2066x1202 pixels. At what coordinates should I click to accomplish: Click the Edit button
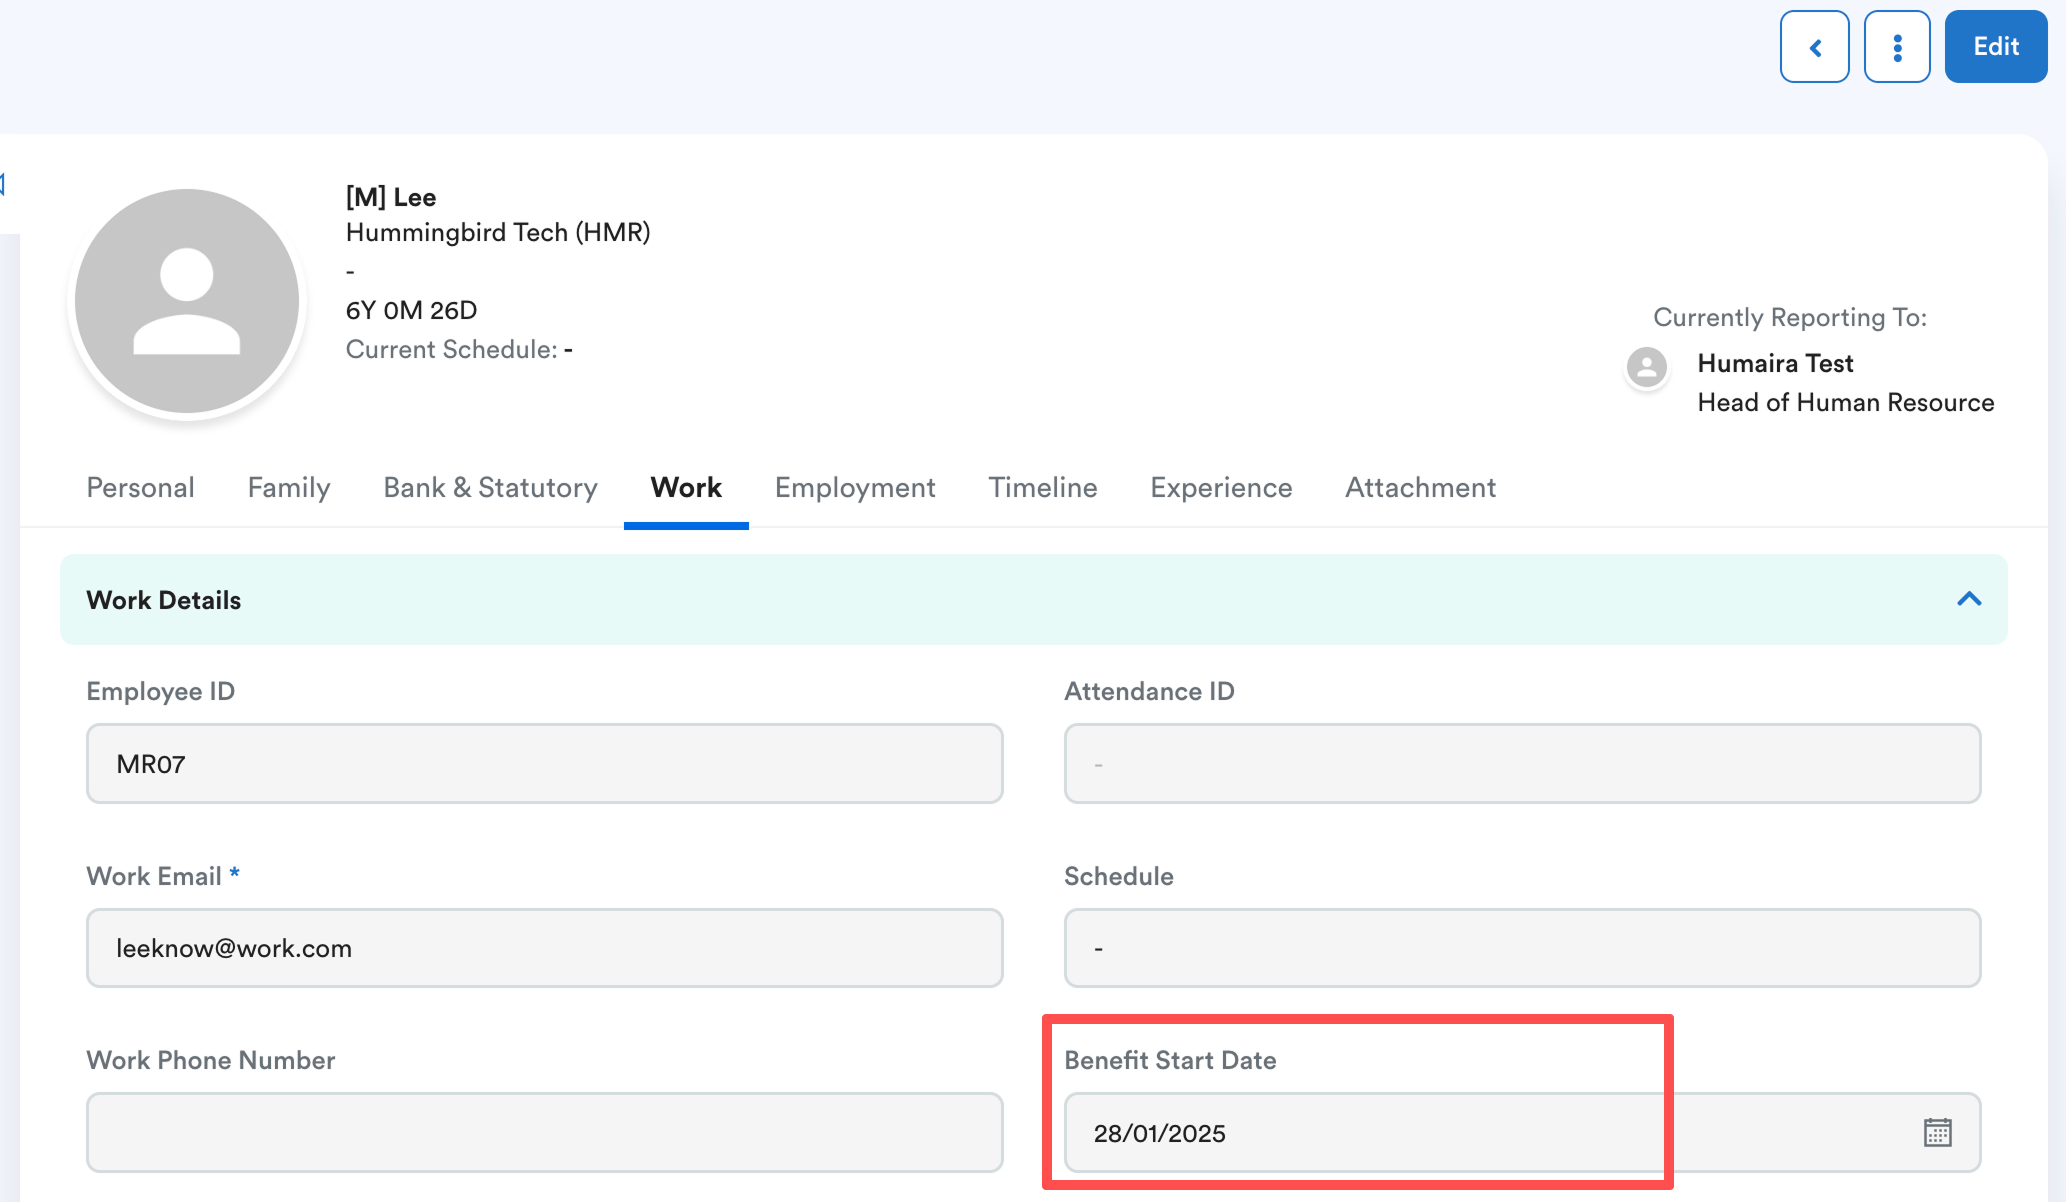(x=1995, y=47)
